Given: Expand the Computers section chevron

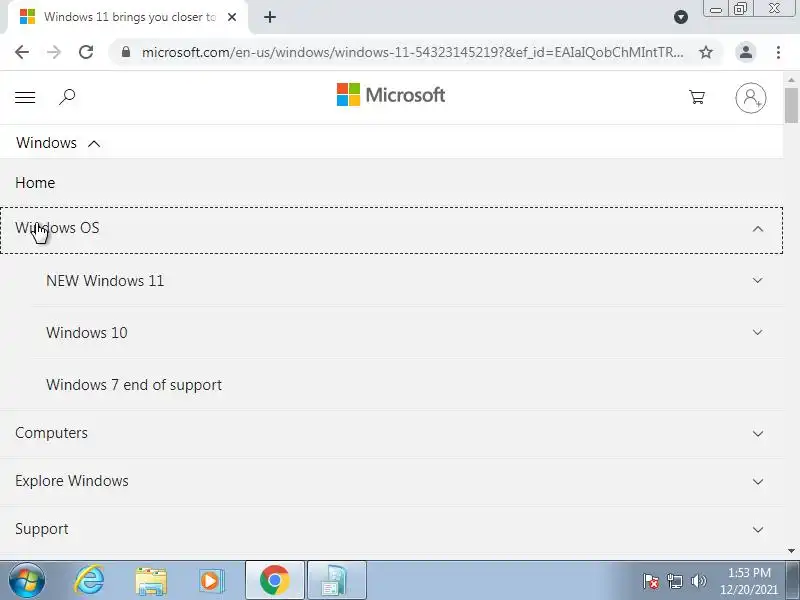Looking at the screenshot, I should (758, 434).
